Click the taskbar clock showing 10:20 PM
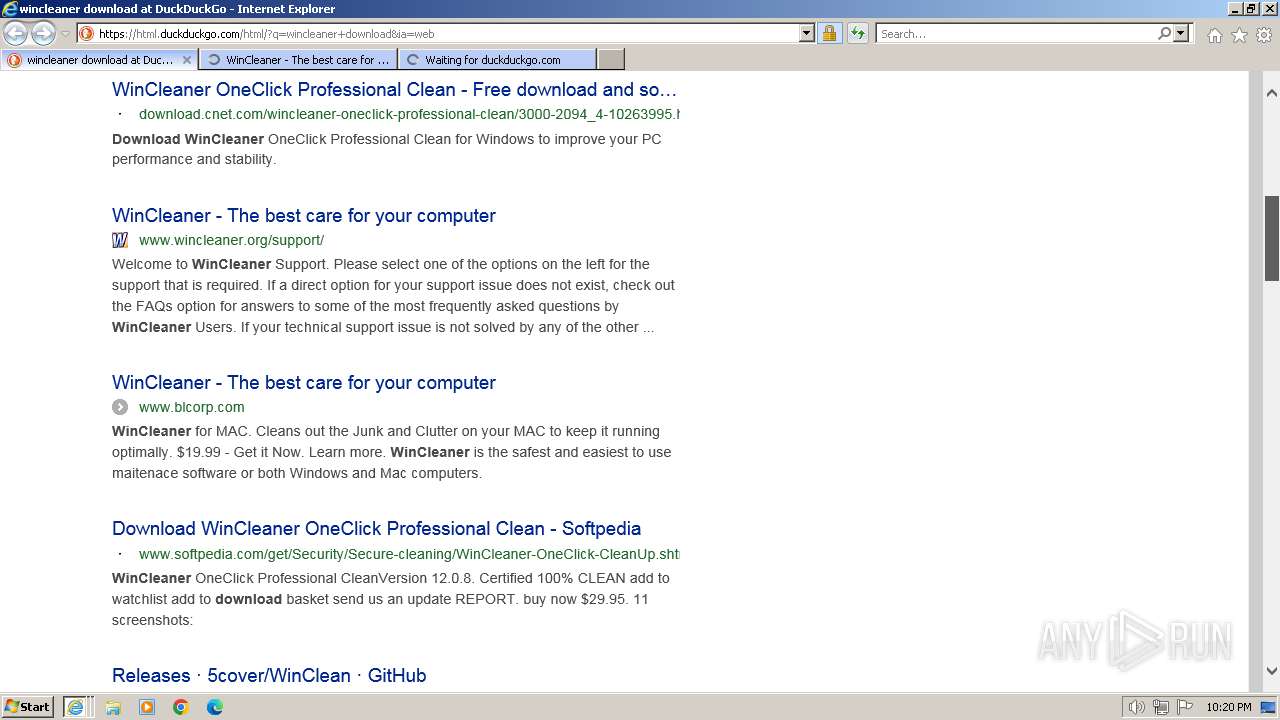 pyautogui.click(x=1229, y=707)
